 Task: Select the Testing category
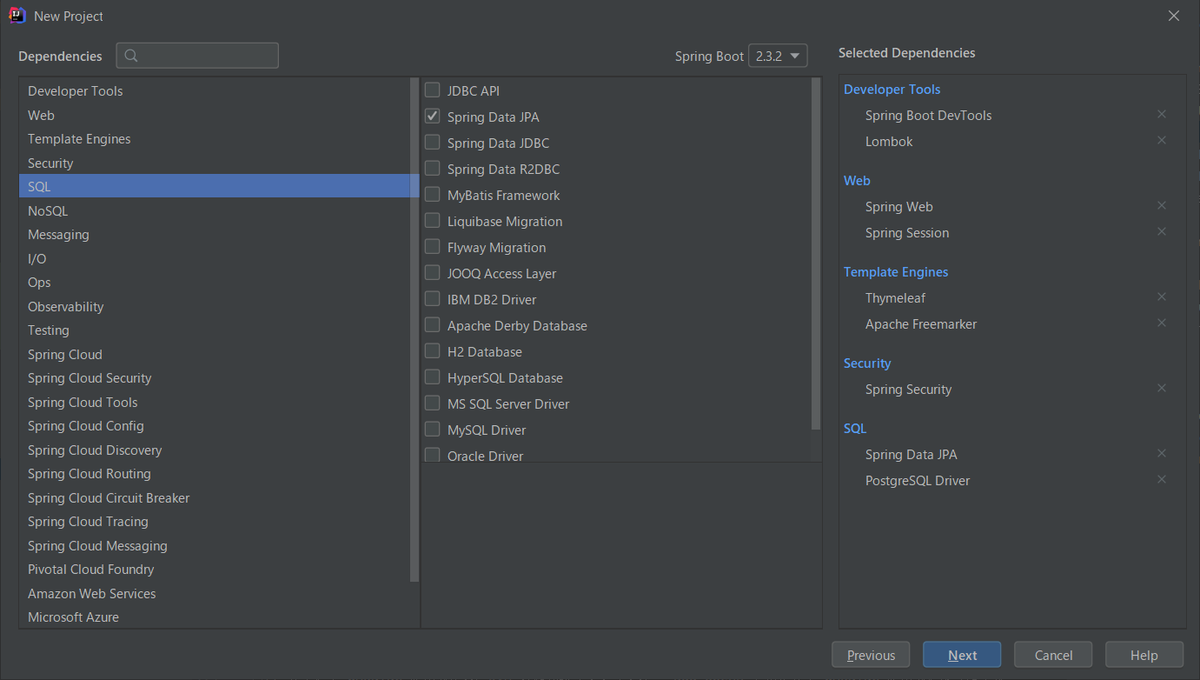[214, 330]
